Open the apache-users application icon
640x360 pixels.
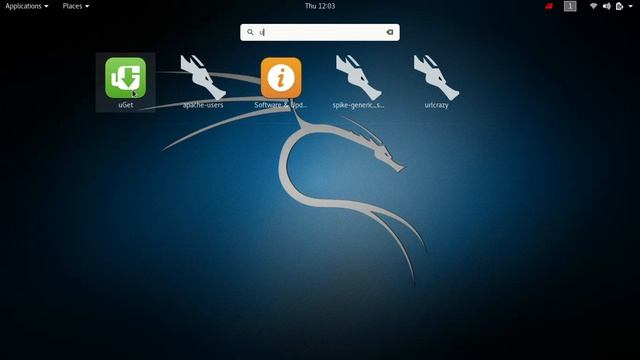[203, 78]
